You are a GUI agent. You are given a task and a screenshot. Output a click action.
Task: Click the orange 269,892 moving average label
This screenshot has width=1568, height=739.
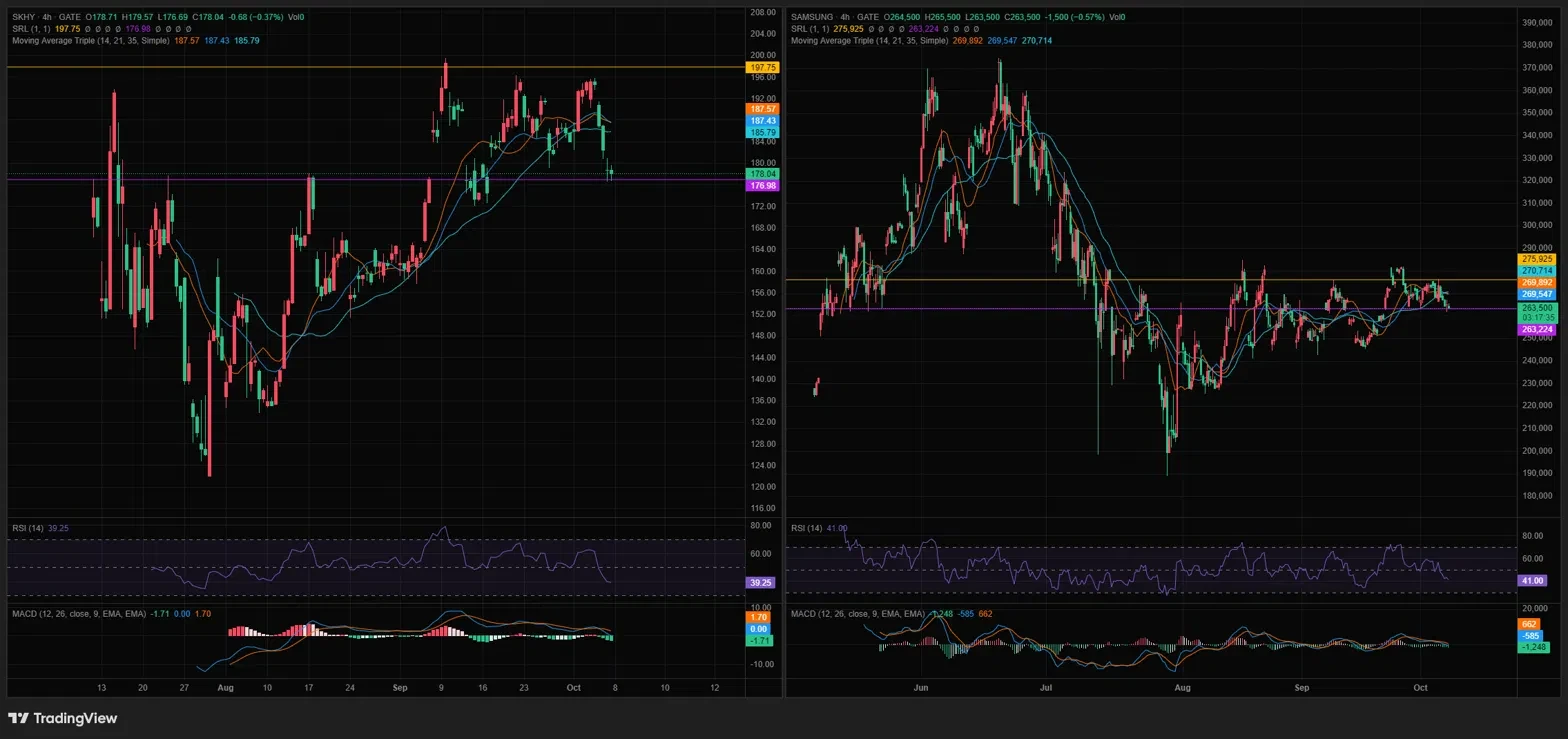point(1536,283)
